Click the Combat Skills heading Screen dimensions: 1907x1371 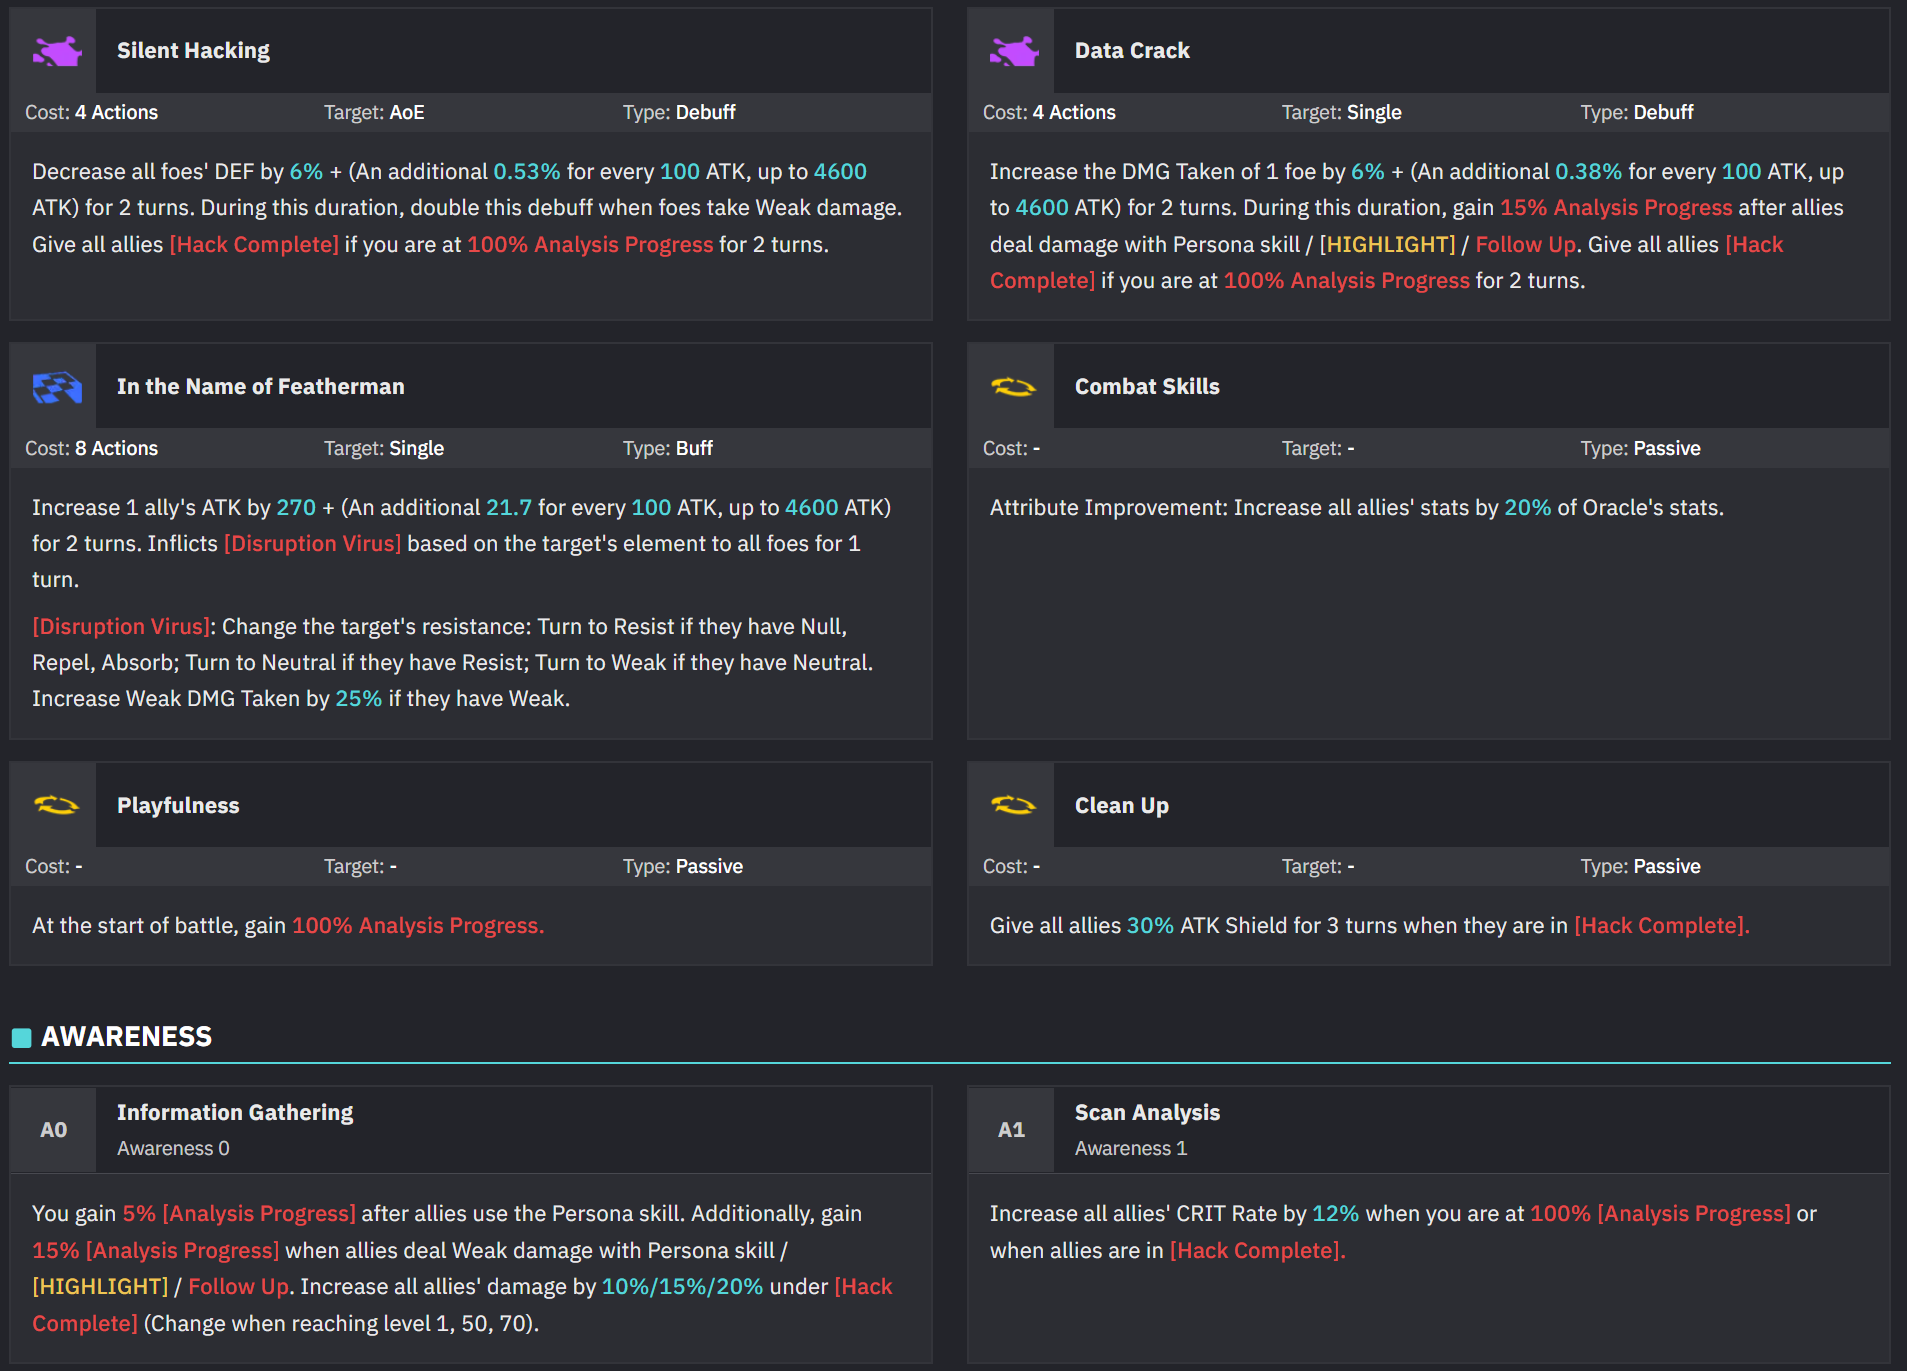pos(1147,387)
